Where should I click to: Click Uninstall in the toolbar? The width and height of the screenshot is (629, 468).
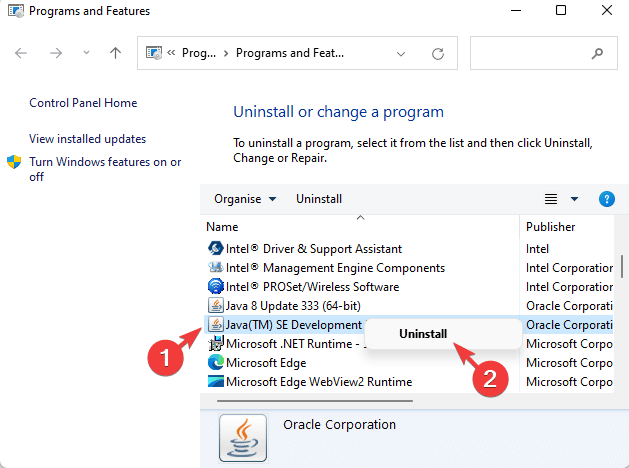tap(319, 199)
